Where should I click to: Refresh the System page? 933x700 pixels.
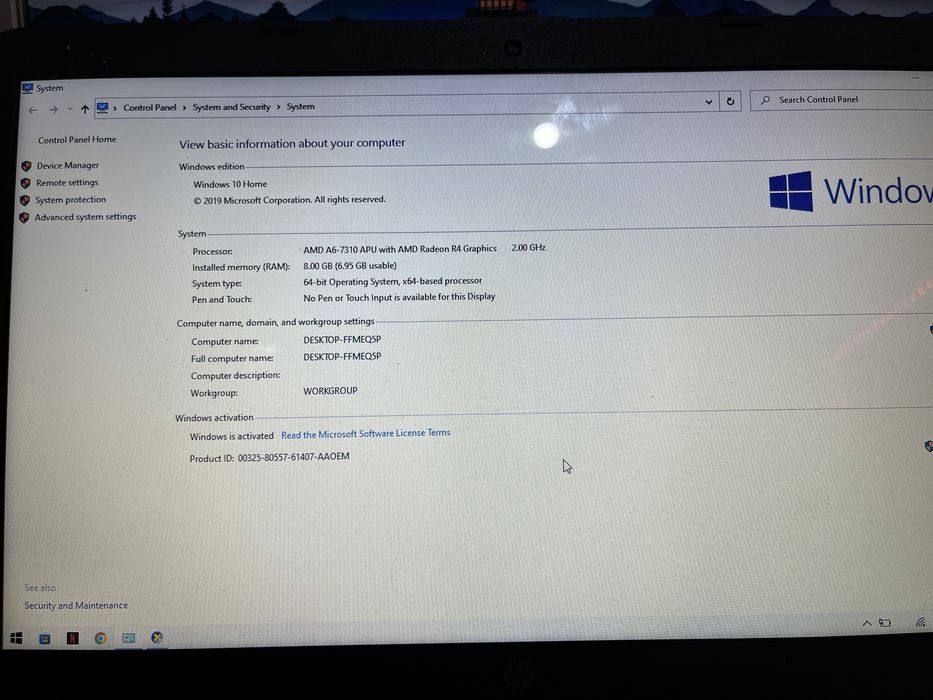(730, 101)
